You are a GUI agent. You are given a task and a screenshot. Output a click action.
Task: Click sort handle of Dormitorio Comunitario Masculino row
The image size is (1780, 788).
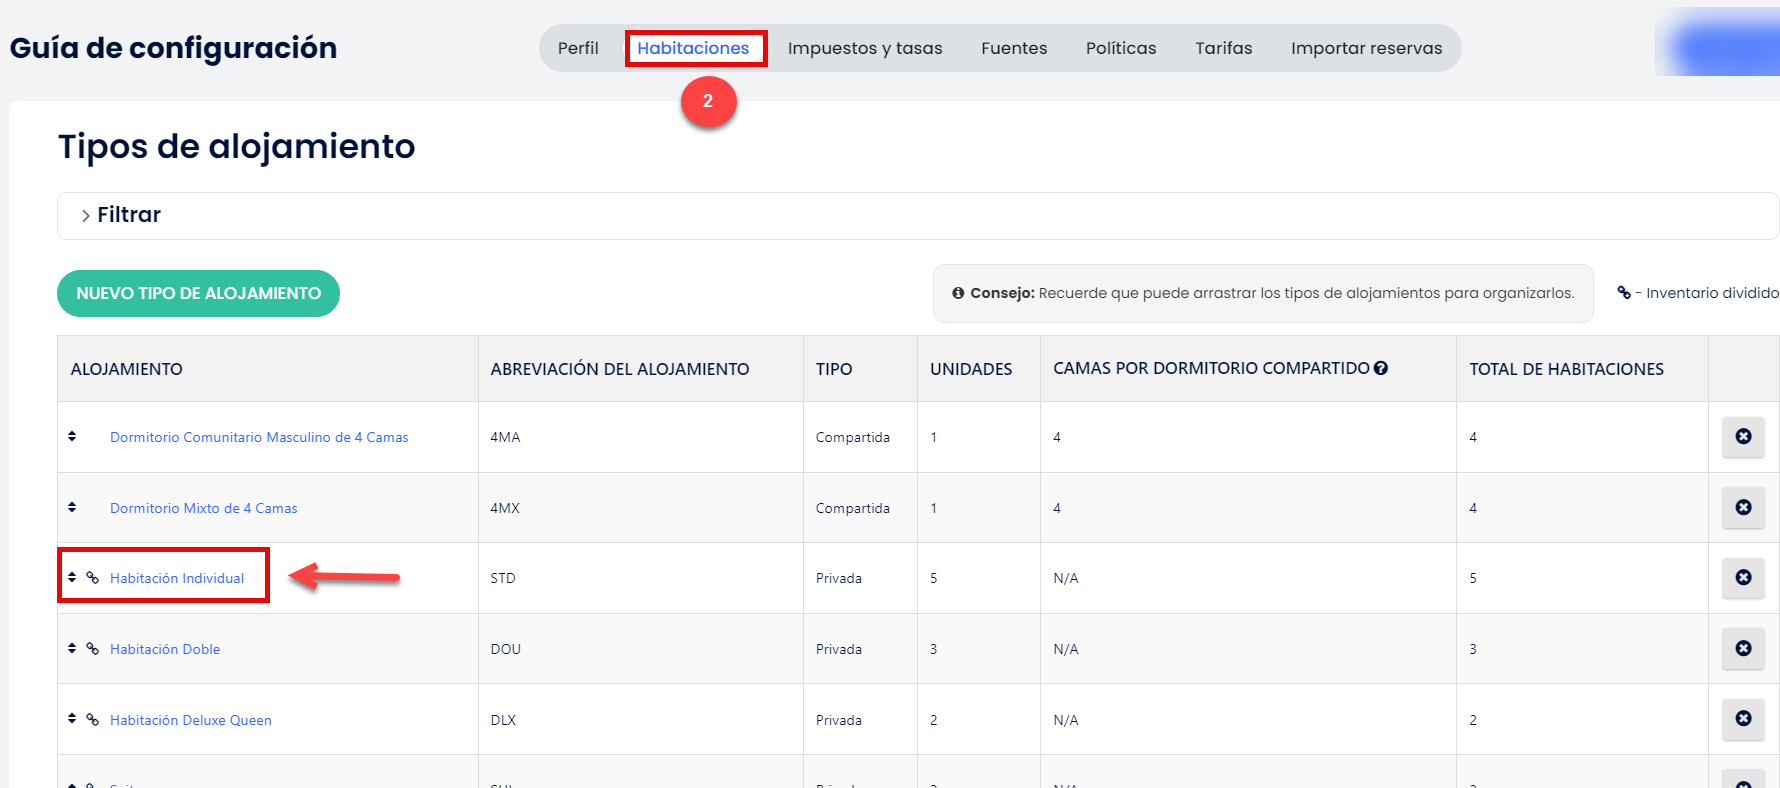(x=72, y=436)
